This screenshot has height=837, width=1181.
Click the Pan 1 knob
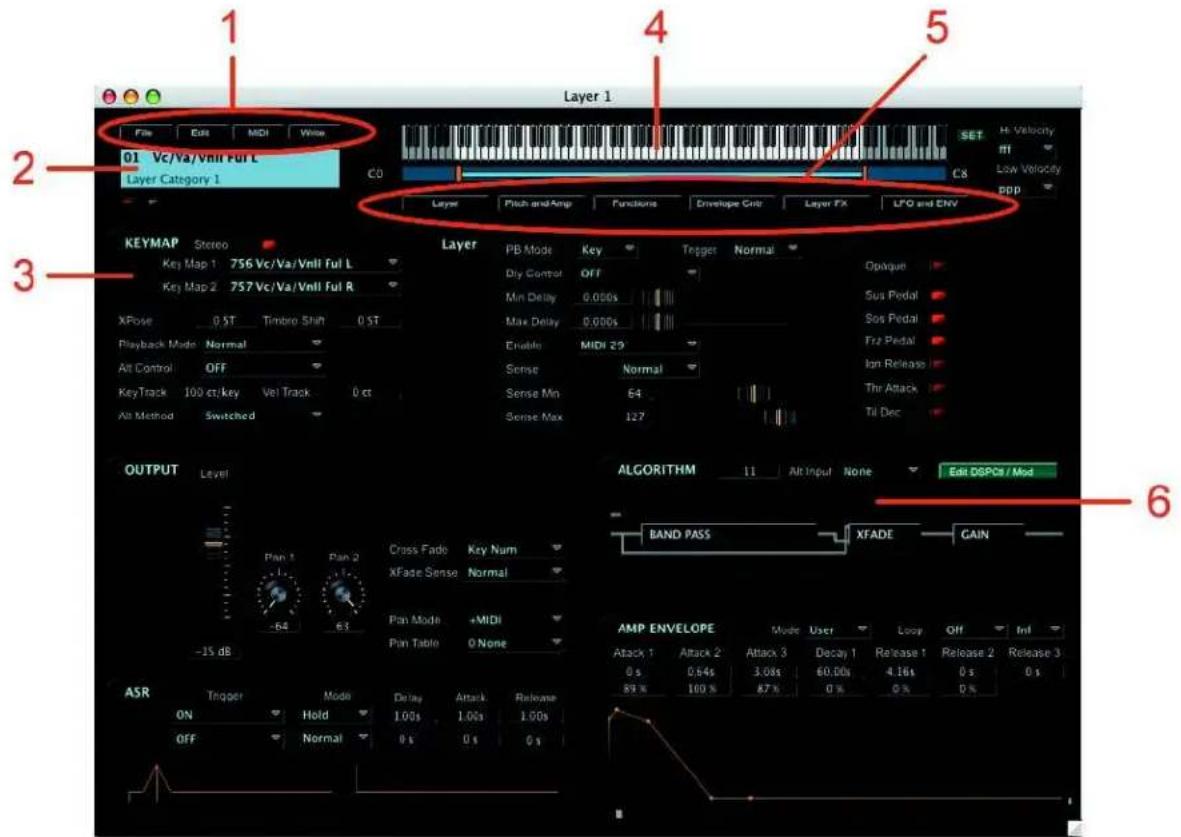[278, 594]
